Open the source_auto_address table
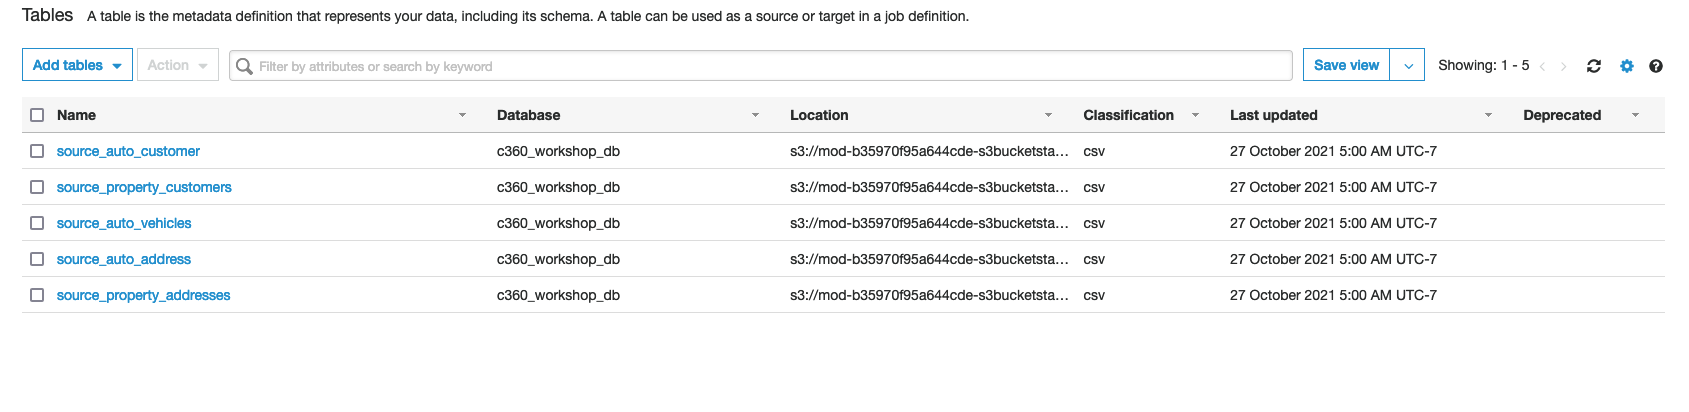This screenshot has width=1689, height=412. (124, 259)
